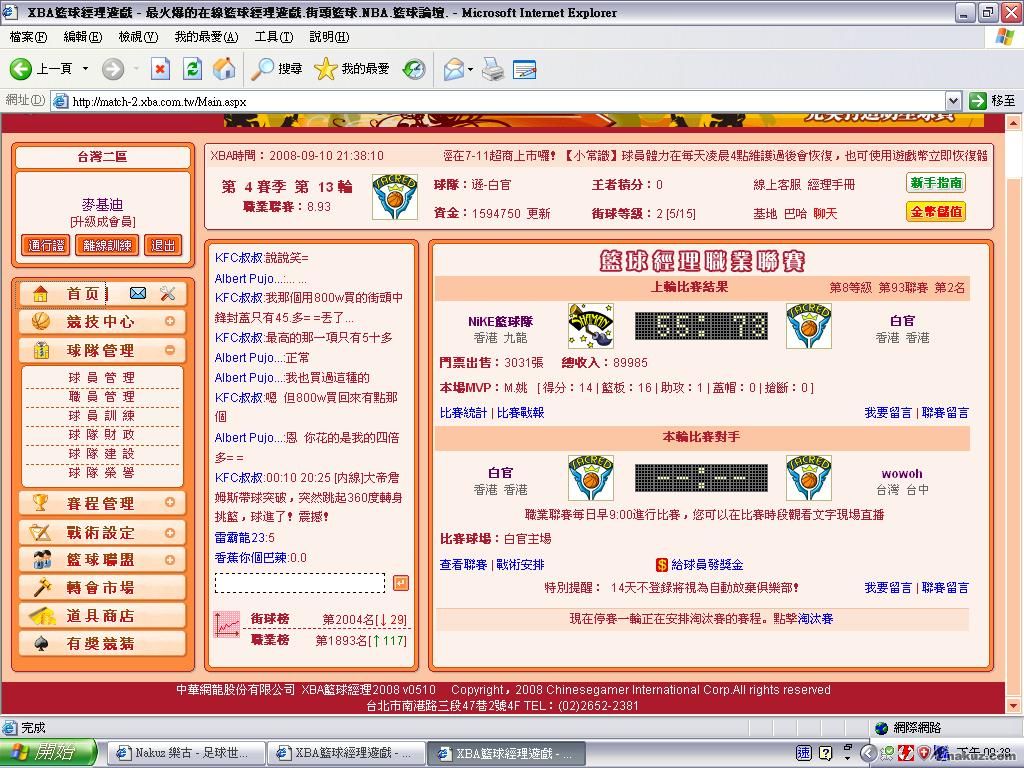
Task: Click the chat send arrow button
Action: click(x=400, y=583)
